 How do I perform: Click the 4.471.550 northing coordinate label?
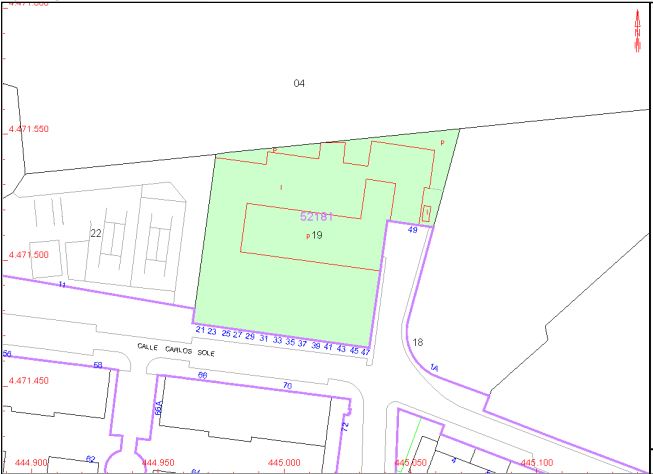coord(27,129)
